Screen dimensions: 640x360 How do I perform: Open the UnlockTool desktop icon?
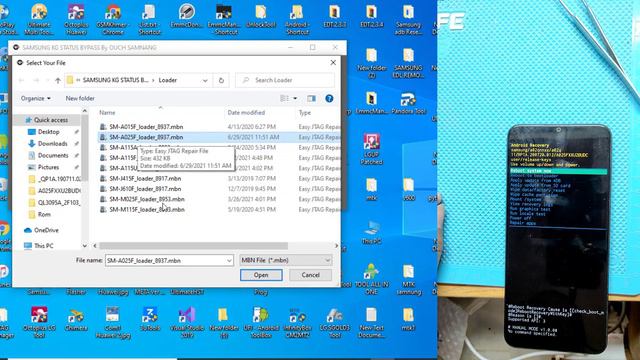(261, 16)
